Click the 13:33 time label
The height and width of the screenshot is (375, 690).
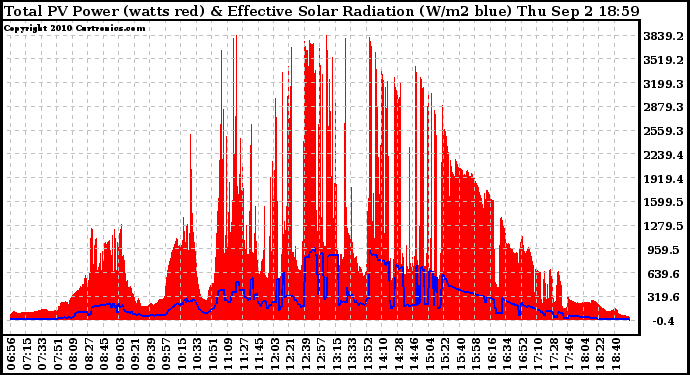pos(352,354)
